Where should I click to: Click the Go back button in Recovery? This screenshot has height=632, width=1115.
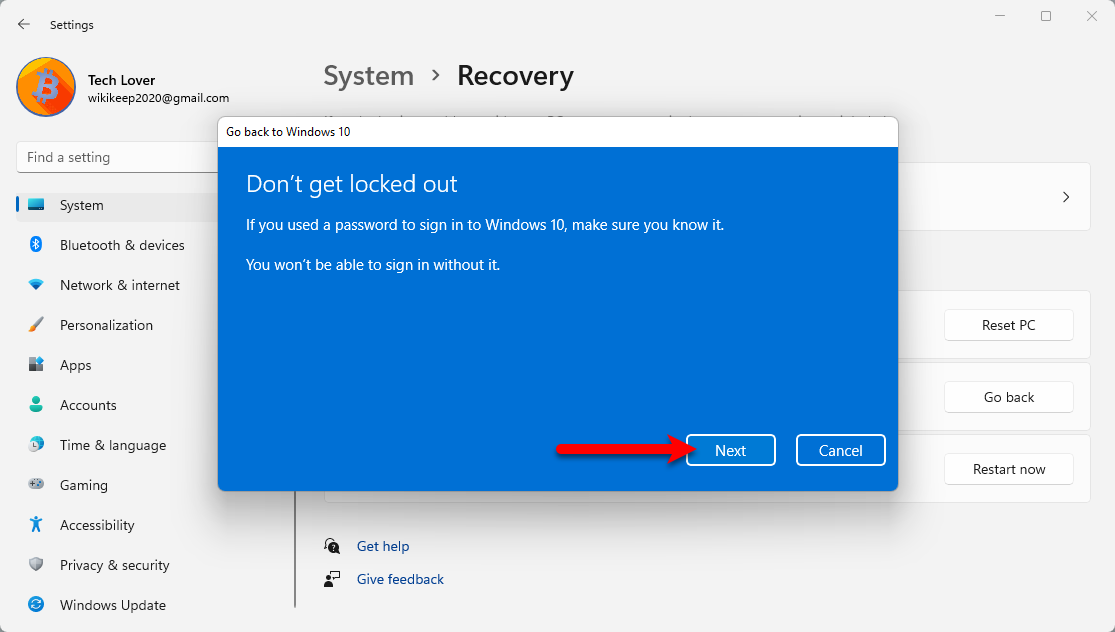pos(1008,397)
